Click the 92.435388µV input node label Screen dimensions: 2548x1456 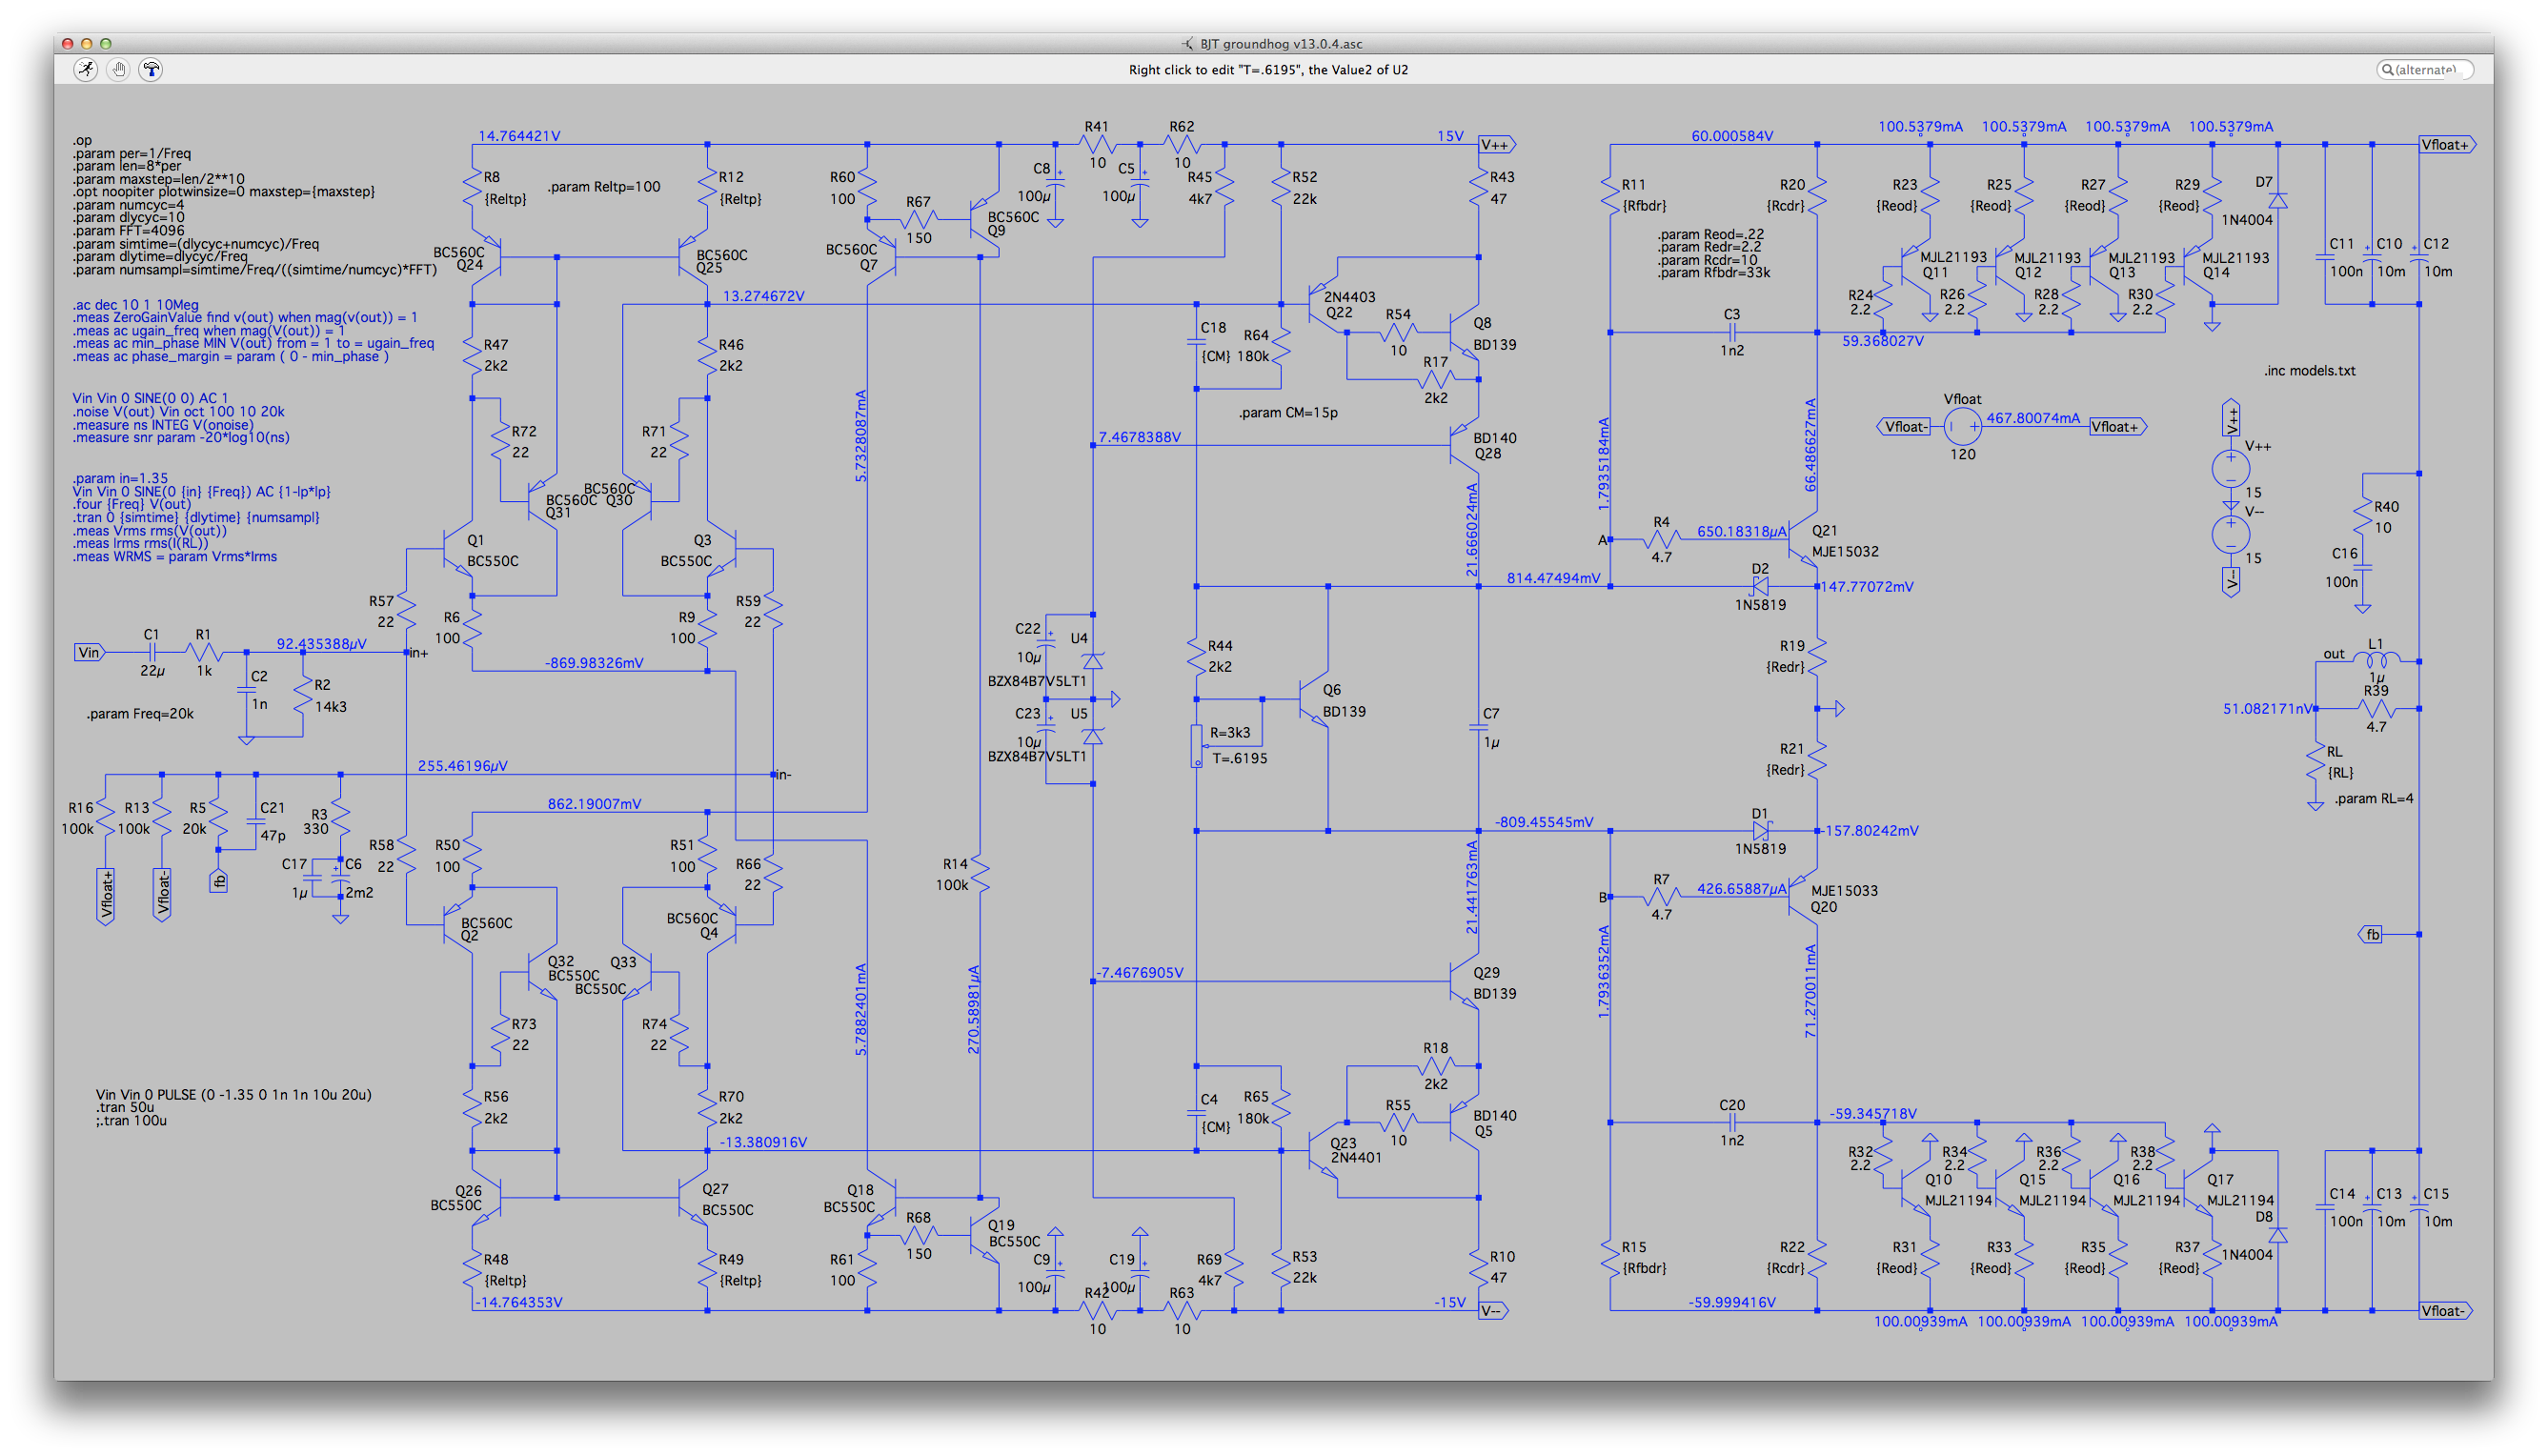point(321,644)
